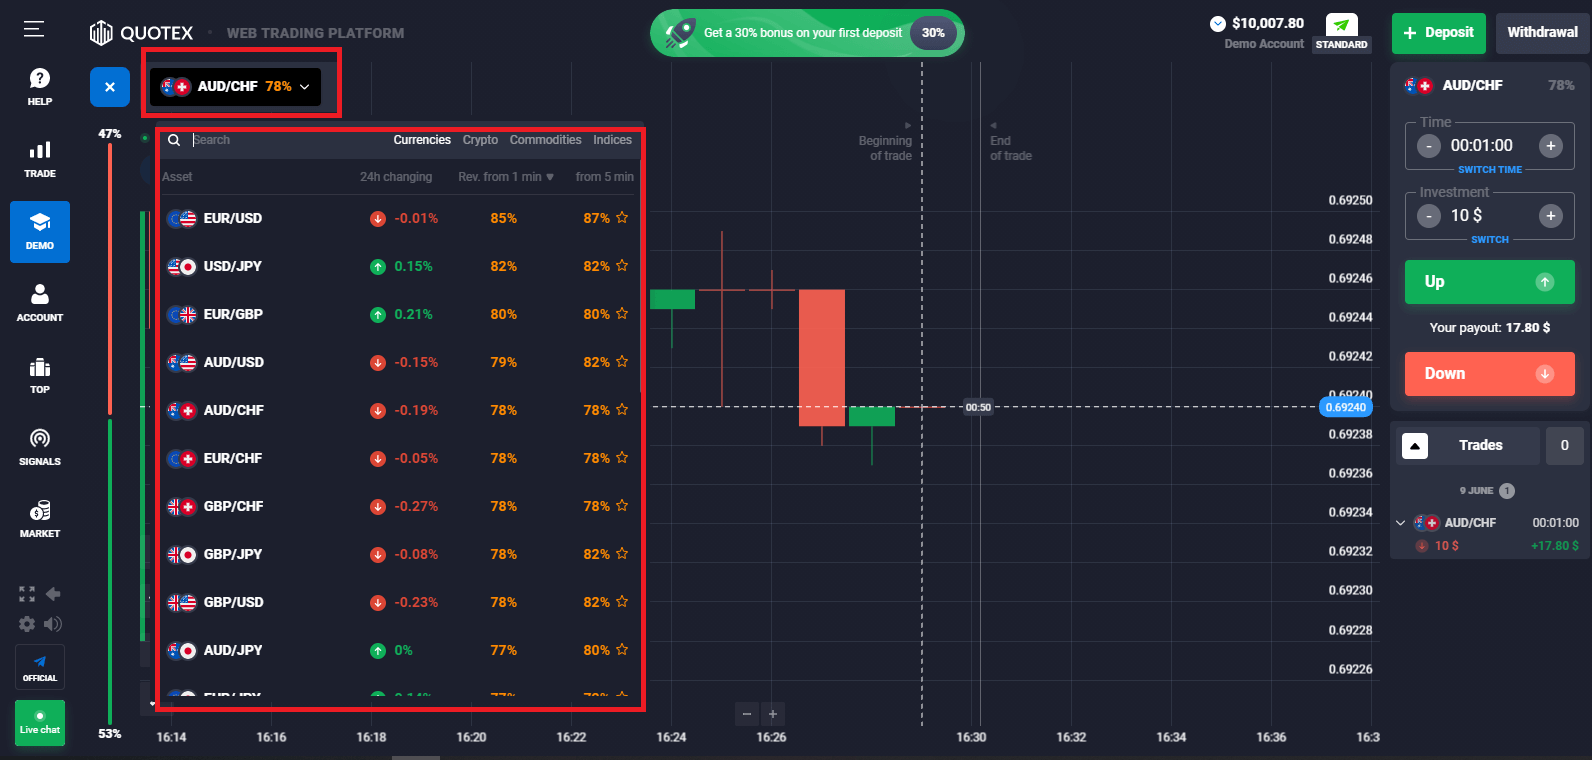
Task: Select AUD/USD from the asset list
Action: [x=398, y=362]
